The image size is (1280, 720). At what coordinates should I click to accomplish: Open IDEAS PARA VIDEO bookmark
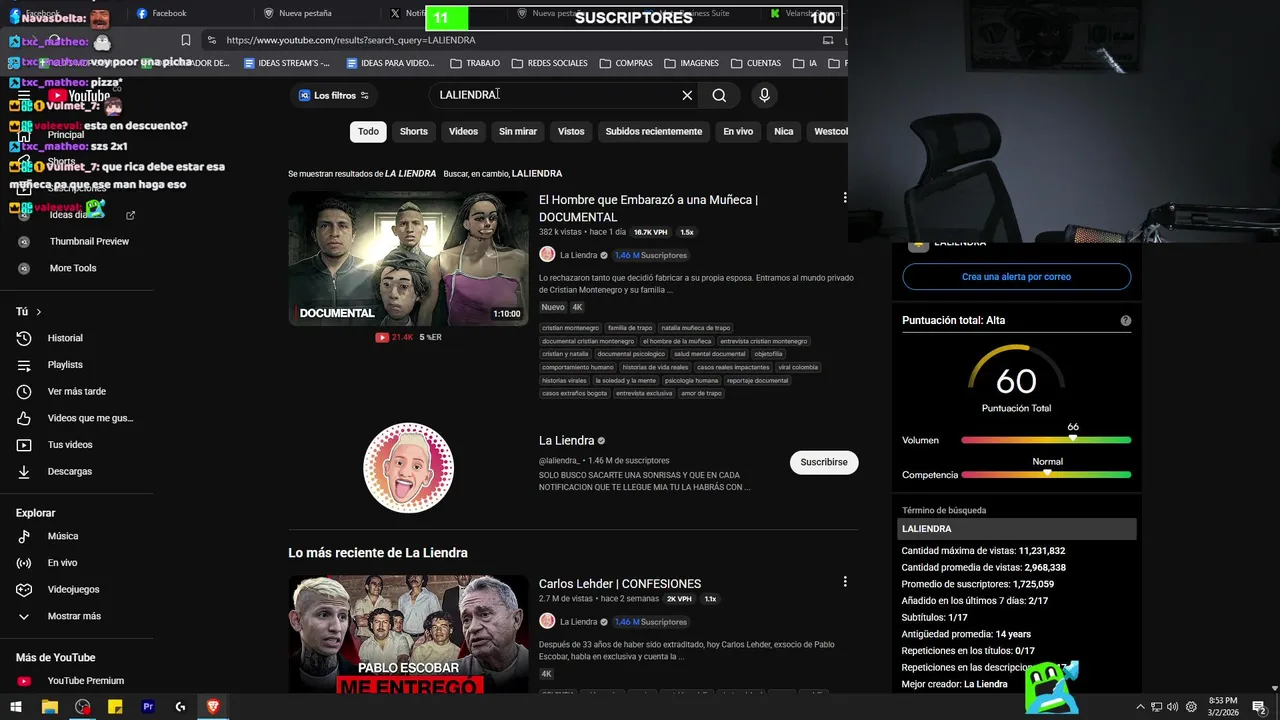[390, 63]
